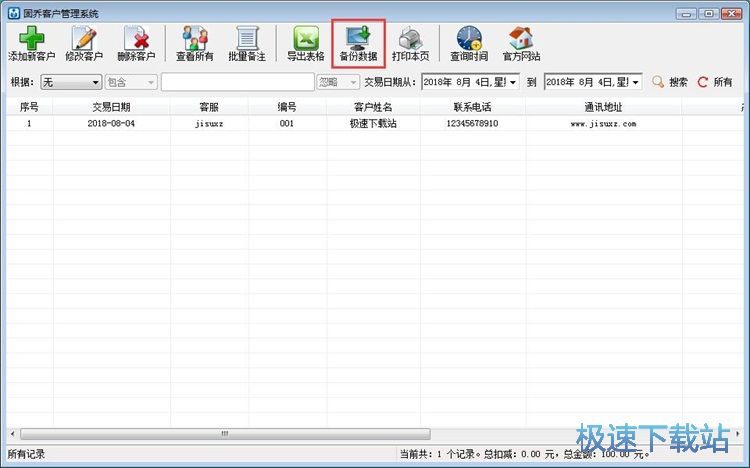The image size is (750, 468).
Task: Open 查询时间 clock icon
Action: coord(469,38)
